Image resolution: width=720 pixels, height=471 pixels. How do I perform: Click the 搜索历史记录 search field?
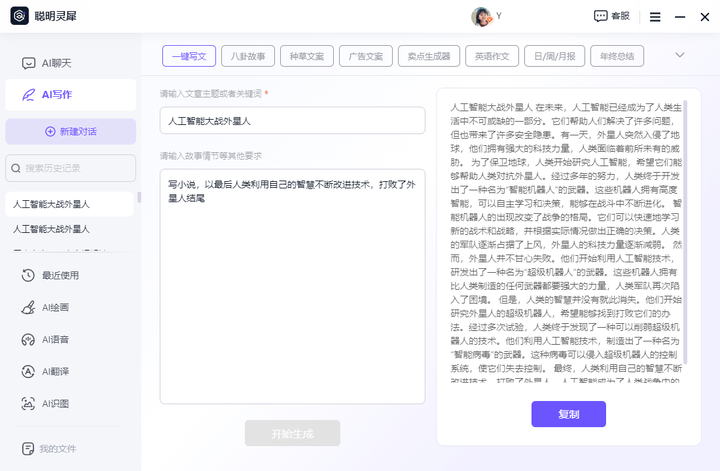(72, 168)
